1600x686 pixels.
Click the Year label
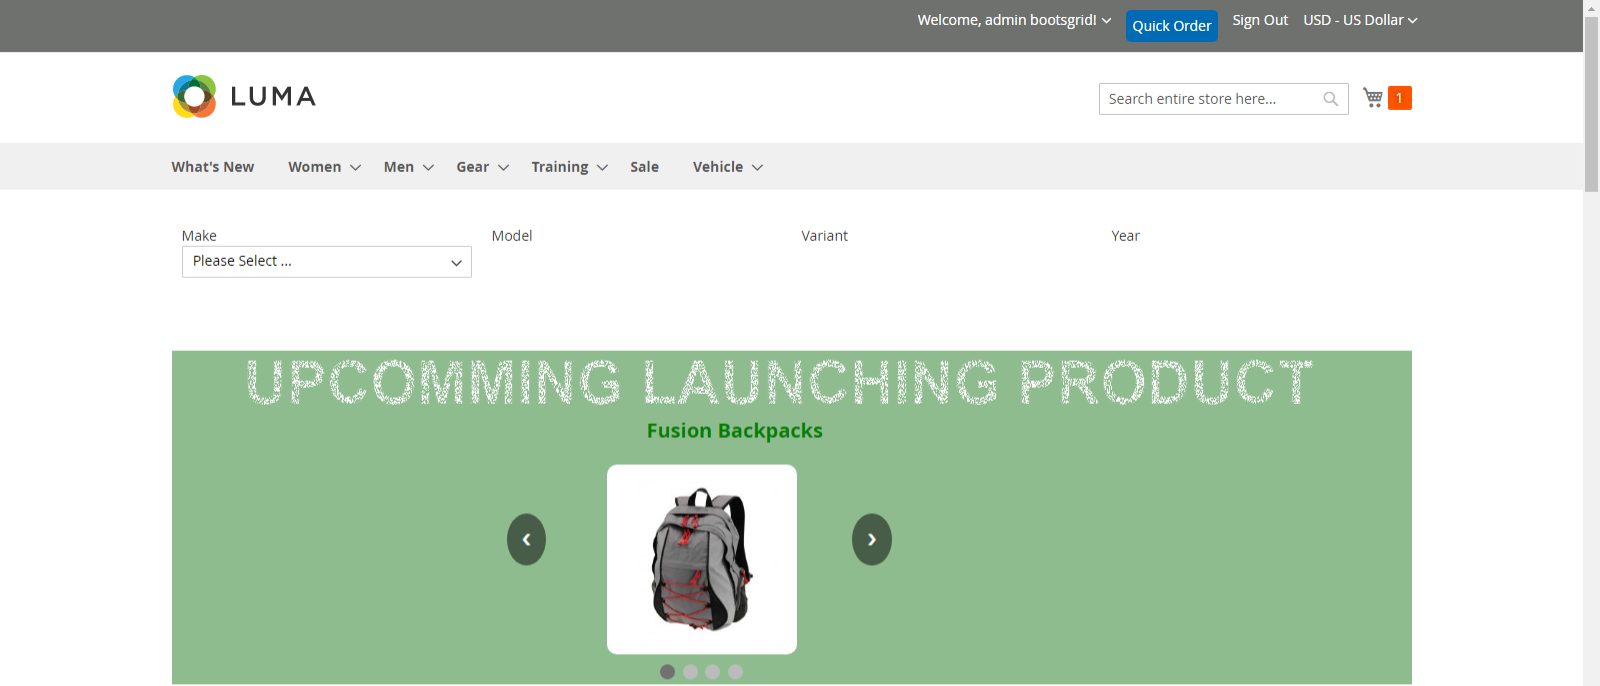tap(1125, 236)
